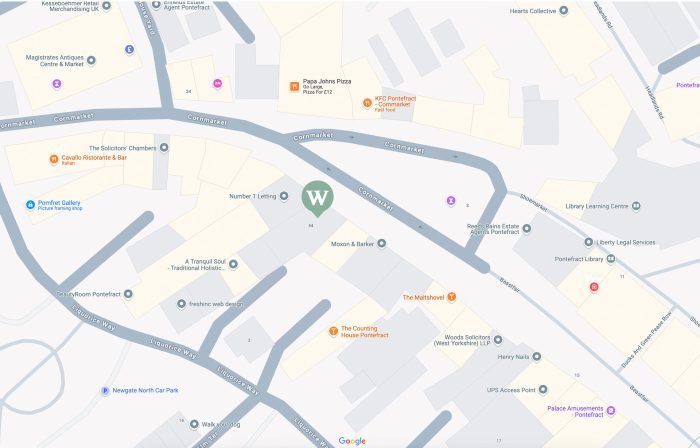Select the Papa Johns Pizza restaurant icon

click(294, 87)
